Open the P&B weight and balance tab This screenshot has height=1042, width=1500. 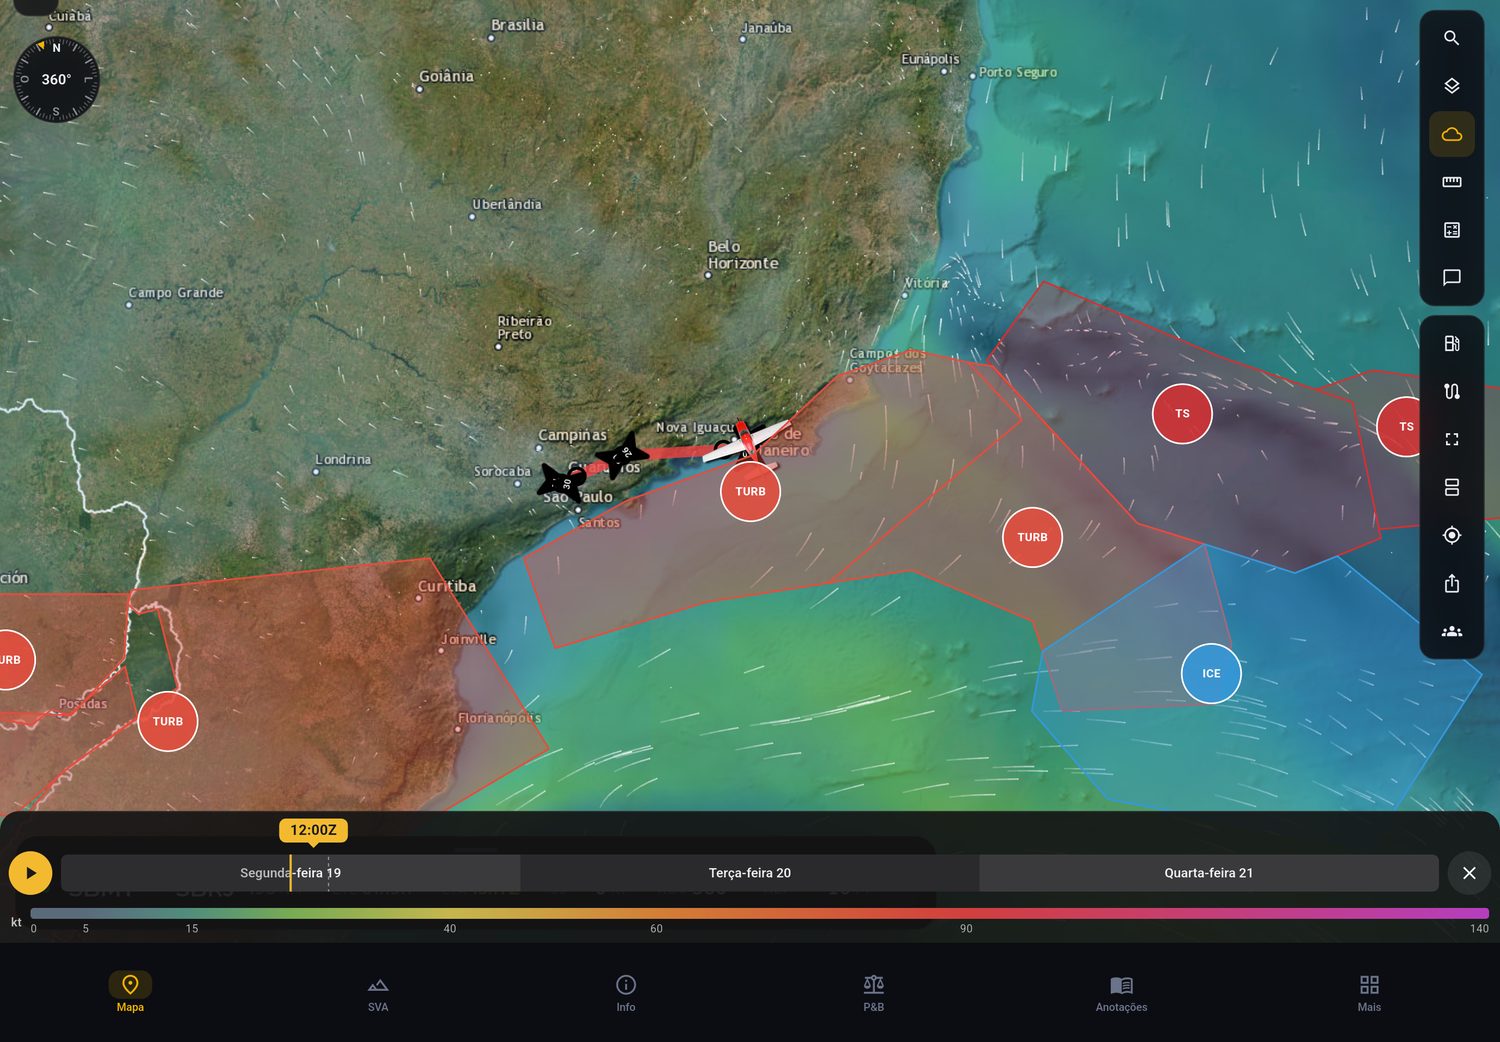(874, 993)
